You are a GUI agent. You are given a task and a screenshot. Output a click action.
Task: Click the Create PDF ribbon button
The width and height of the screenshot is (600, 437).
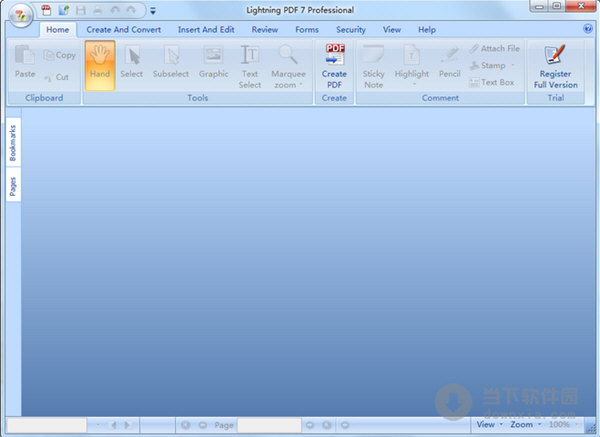pos(334,66)
